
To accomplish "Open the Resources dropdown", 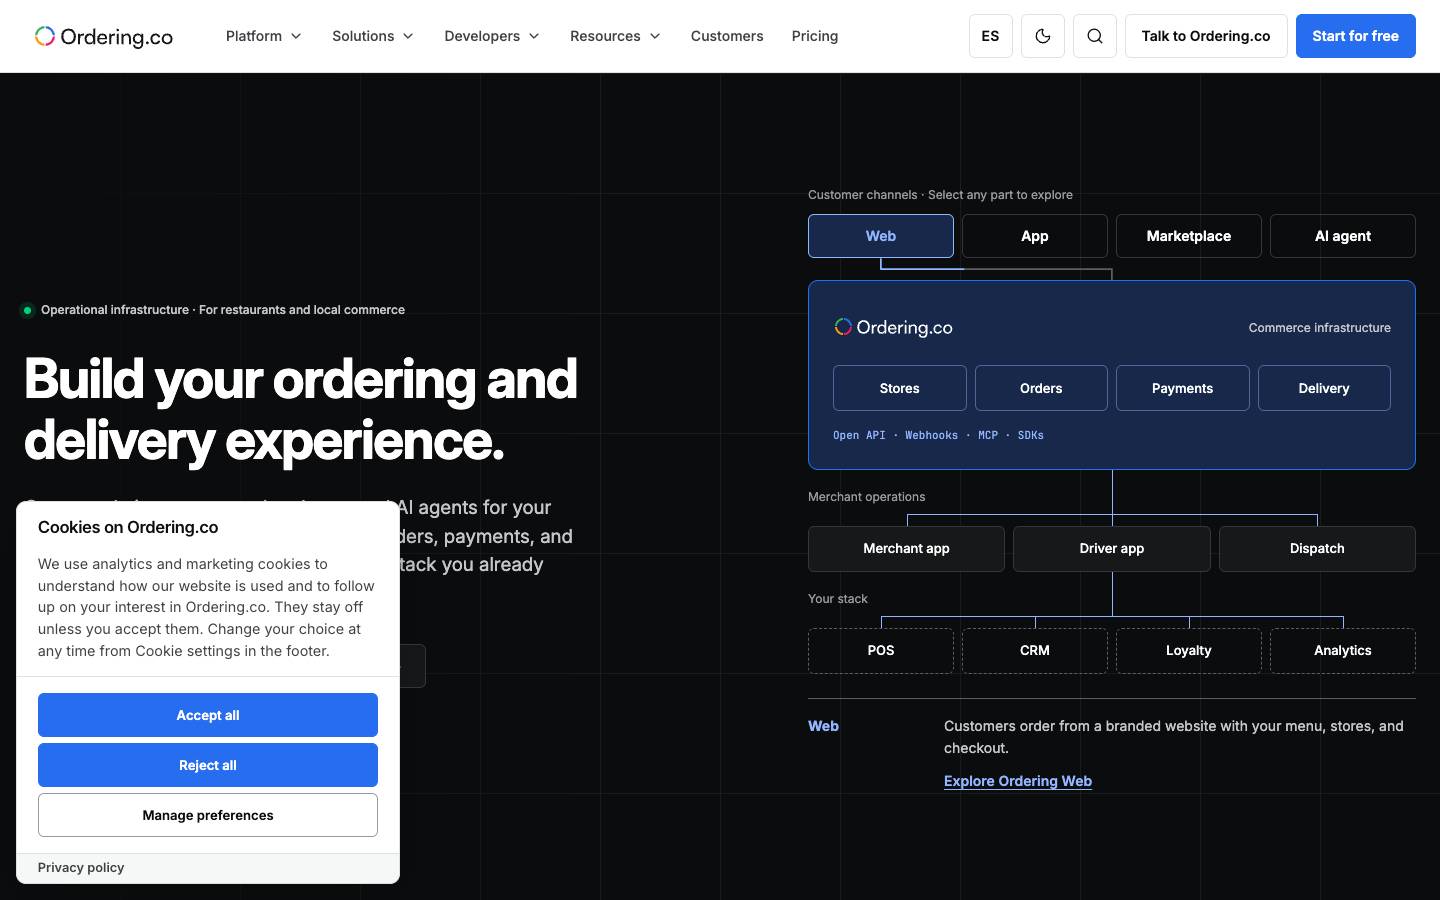I will coord(615,36).
